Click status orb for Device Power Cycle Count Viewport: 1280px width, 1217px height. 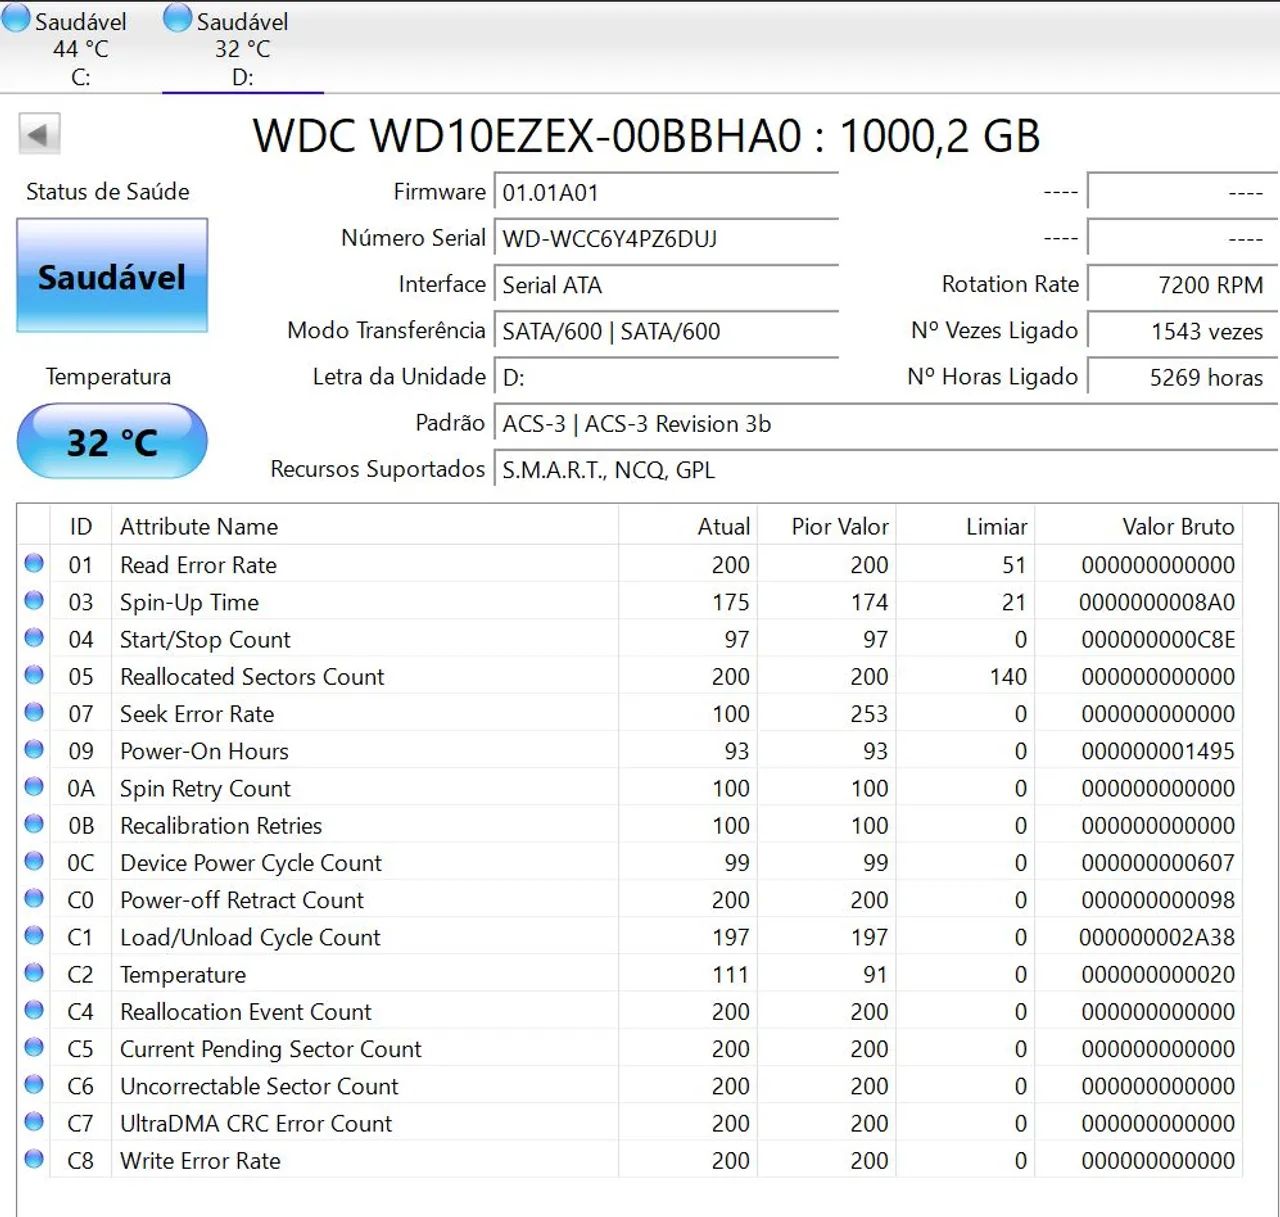(x=34, y=861)
